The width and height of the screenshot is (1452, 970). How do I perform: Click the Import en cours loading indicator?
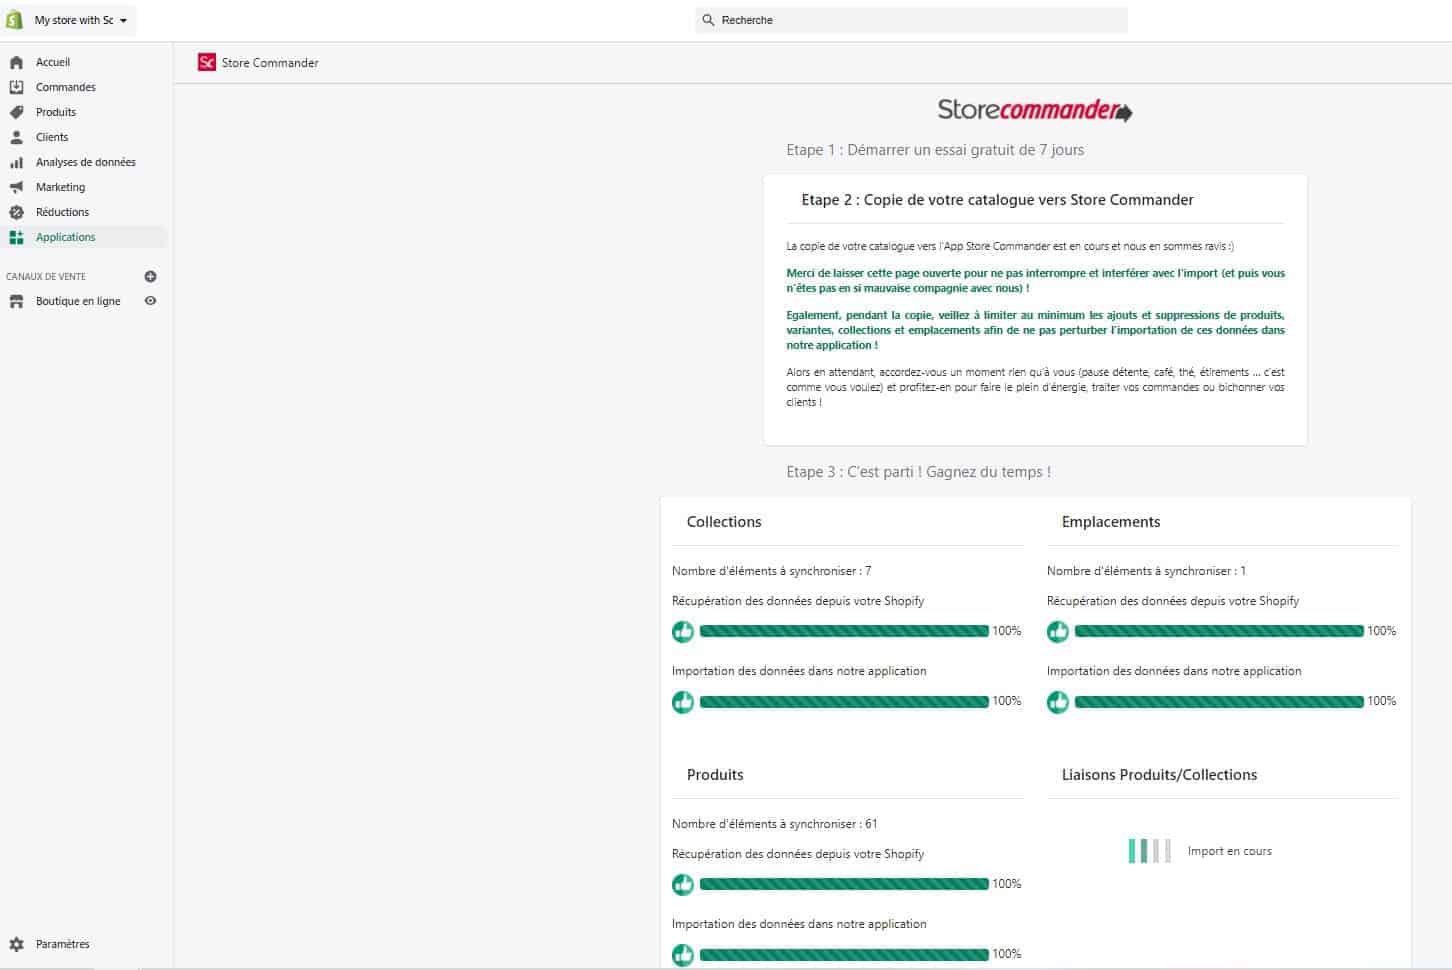pyautogui.click(x=1149, y=851)
